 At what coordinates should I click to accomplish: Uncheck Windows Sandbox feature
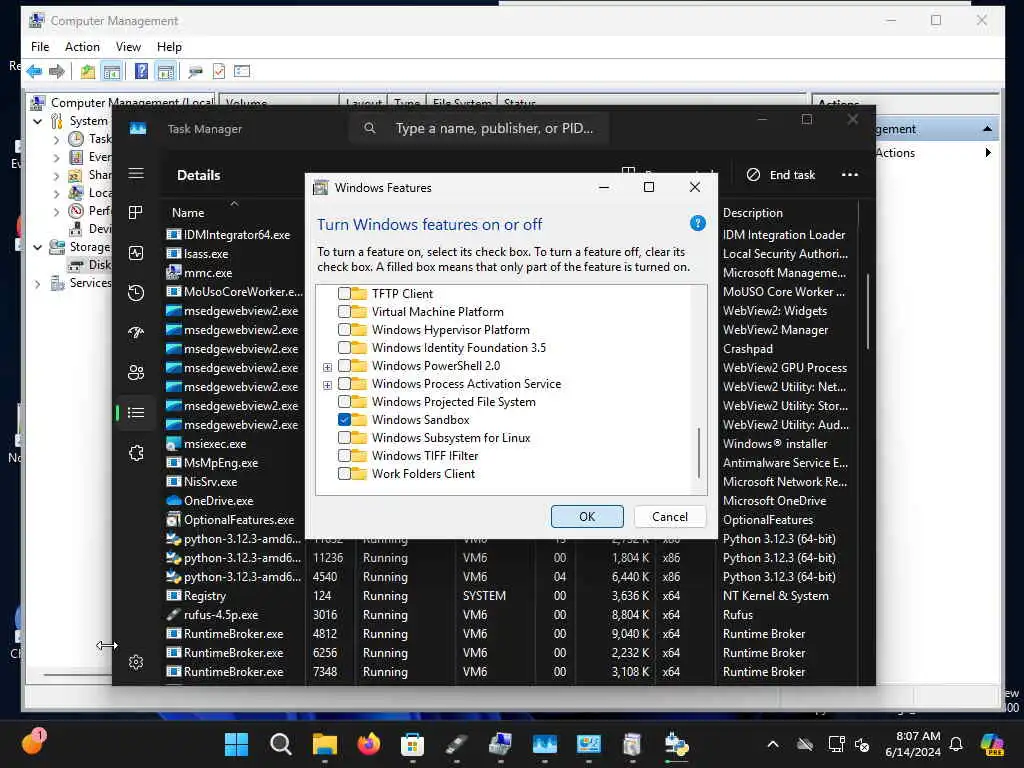(344, 420)
